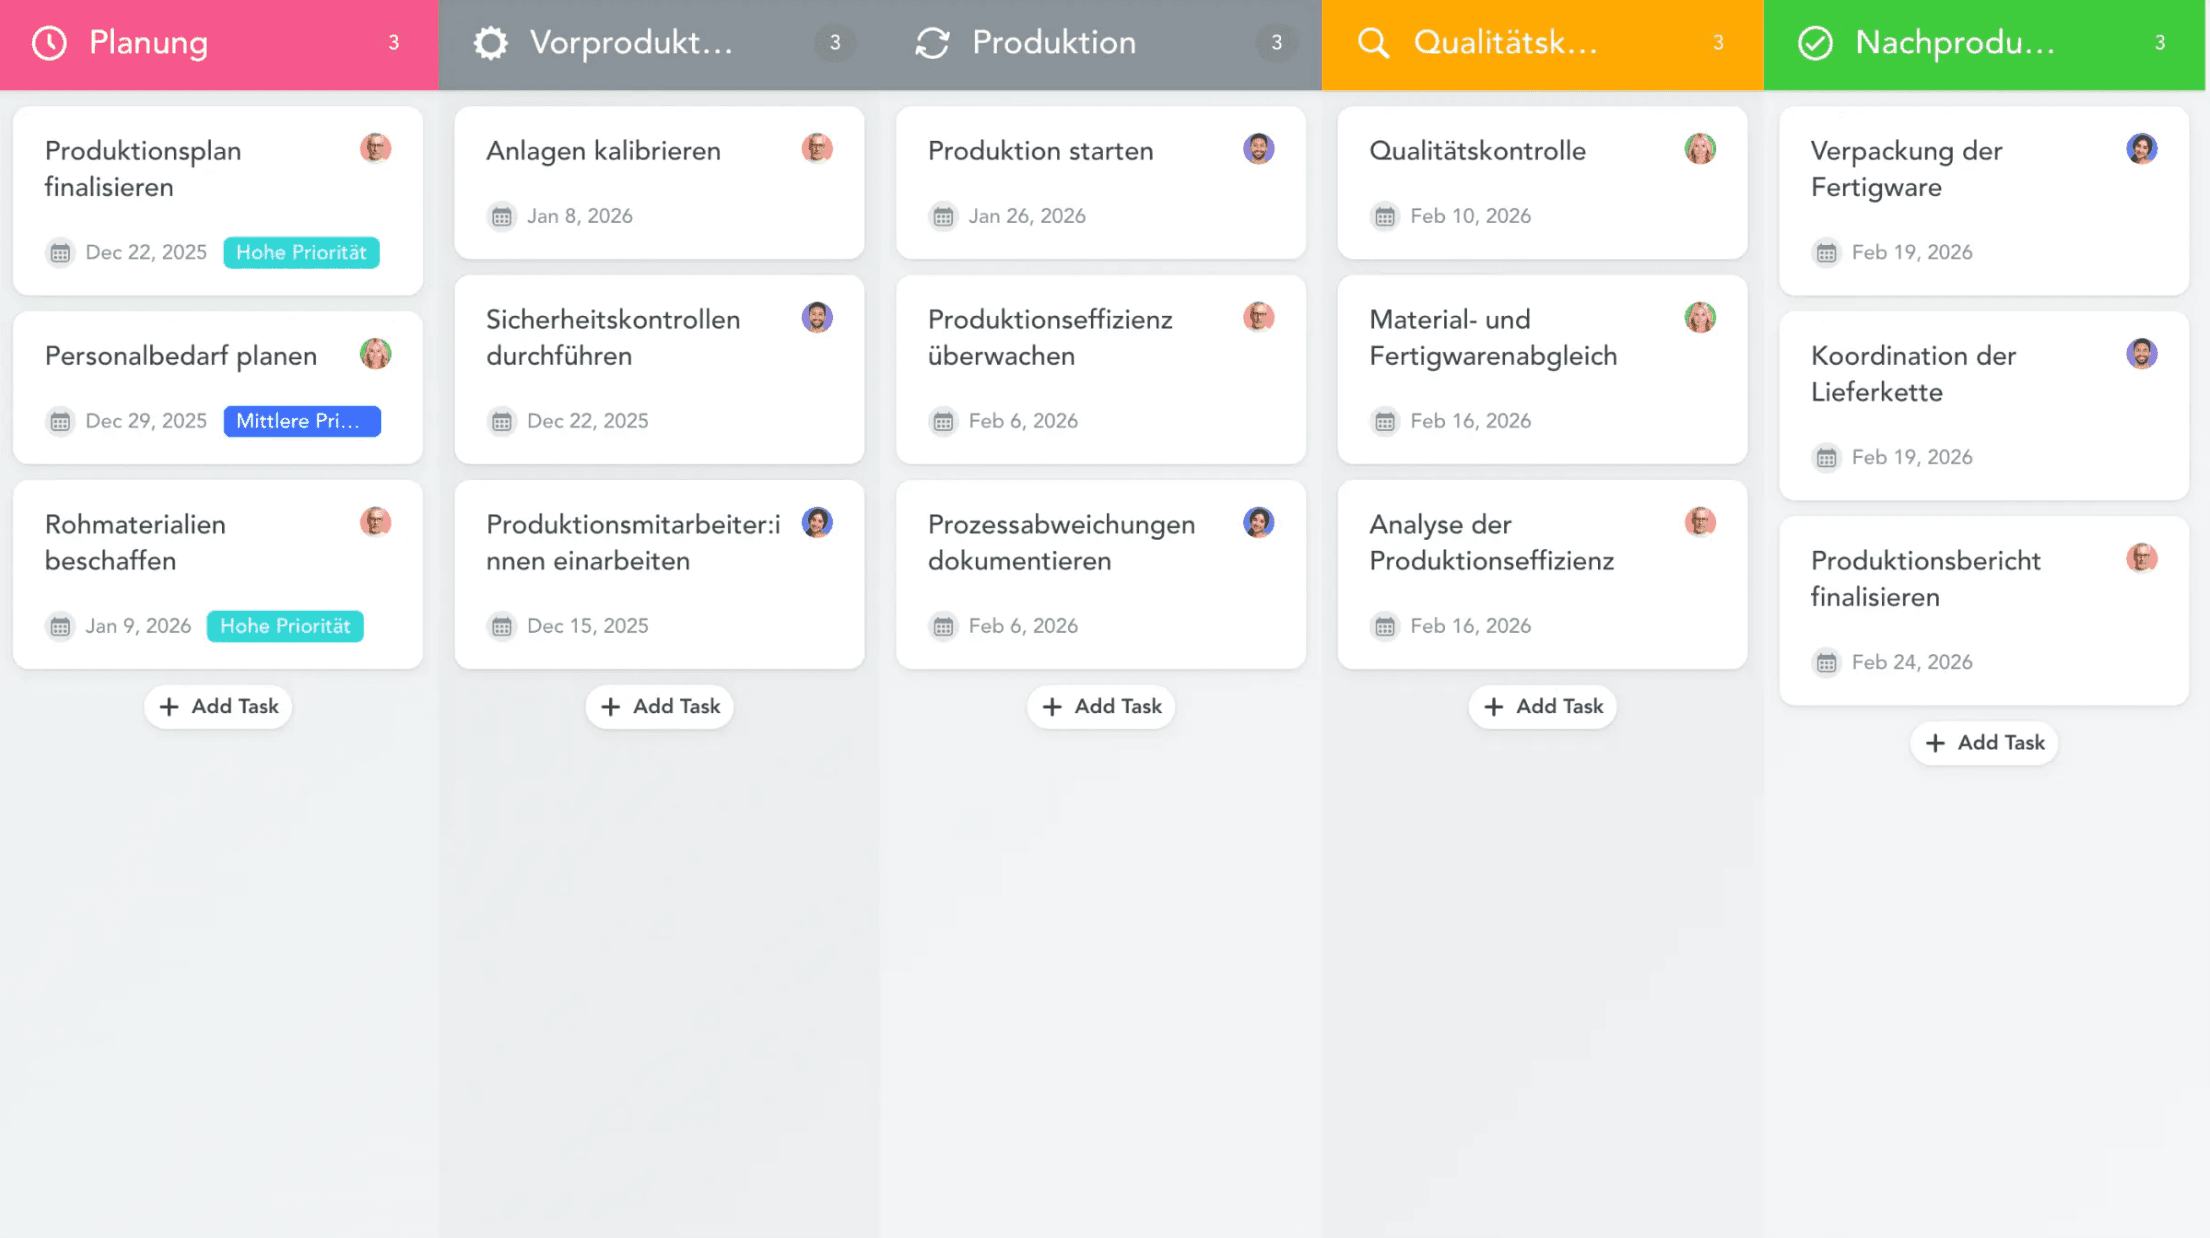Click the magnifier icon in Qualitätsk header
This screenshot has height=1238, width=2210.
point(1373,43)
